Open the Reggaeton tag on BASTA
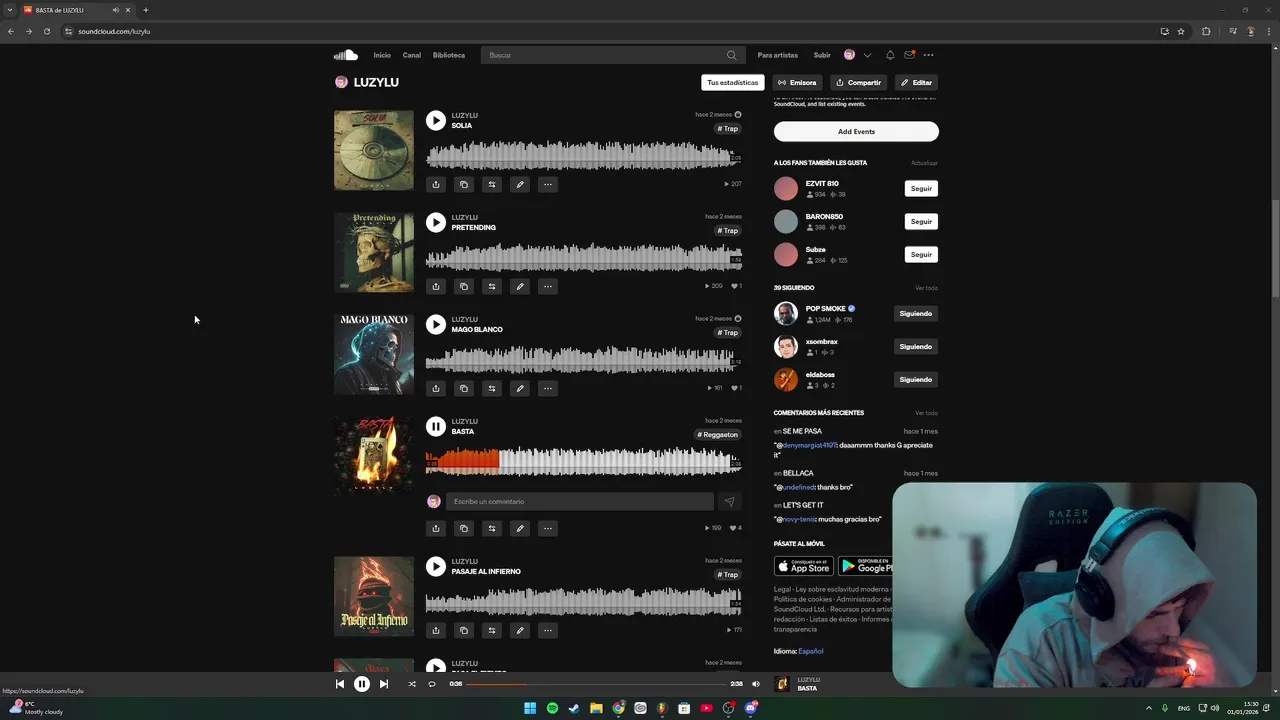 (x=718, y=435)
